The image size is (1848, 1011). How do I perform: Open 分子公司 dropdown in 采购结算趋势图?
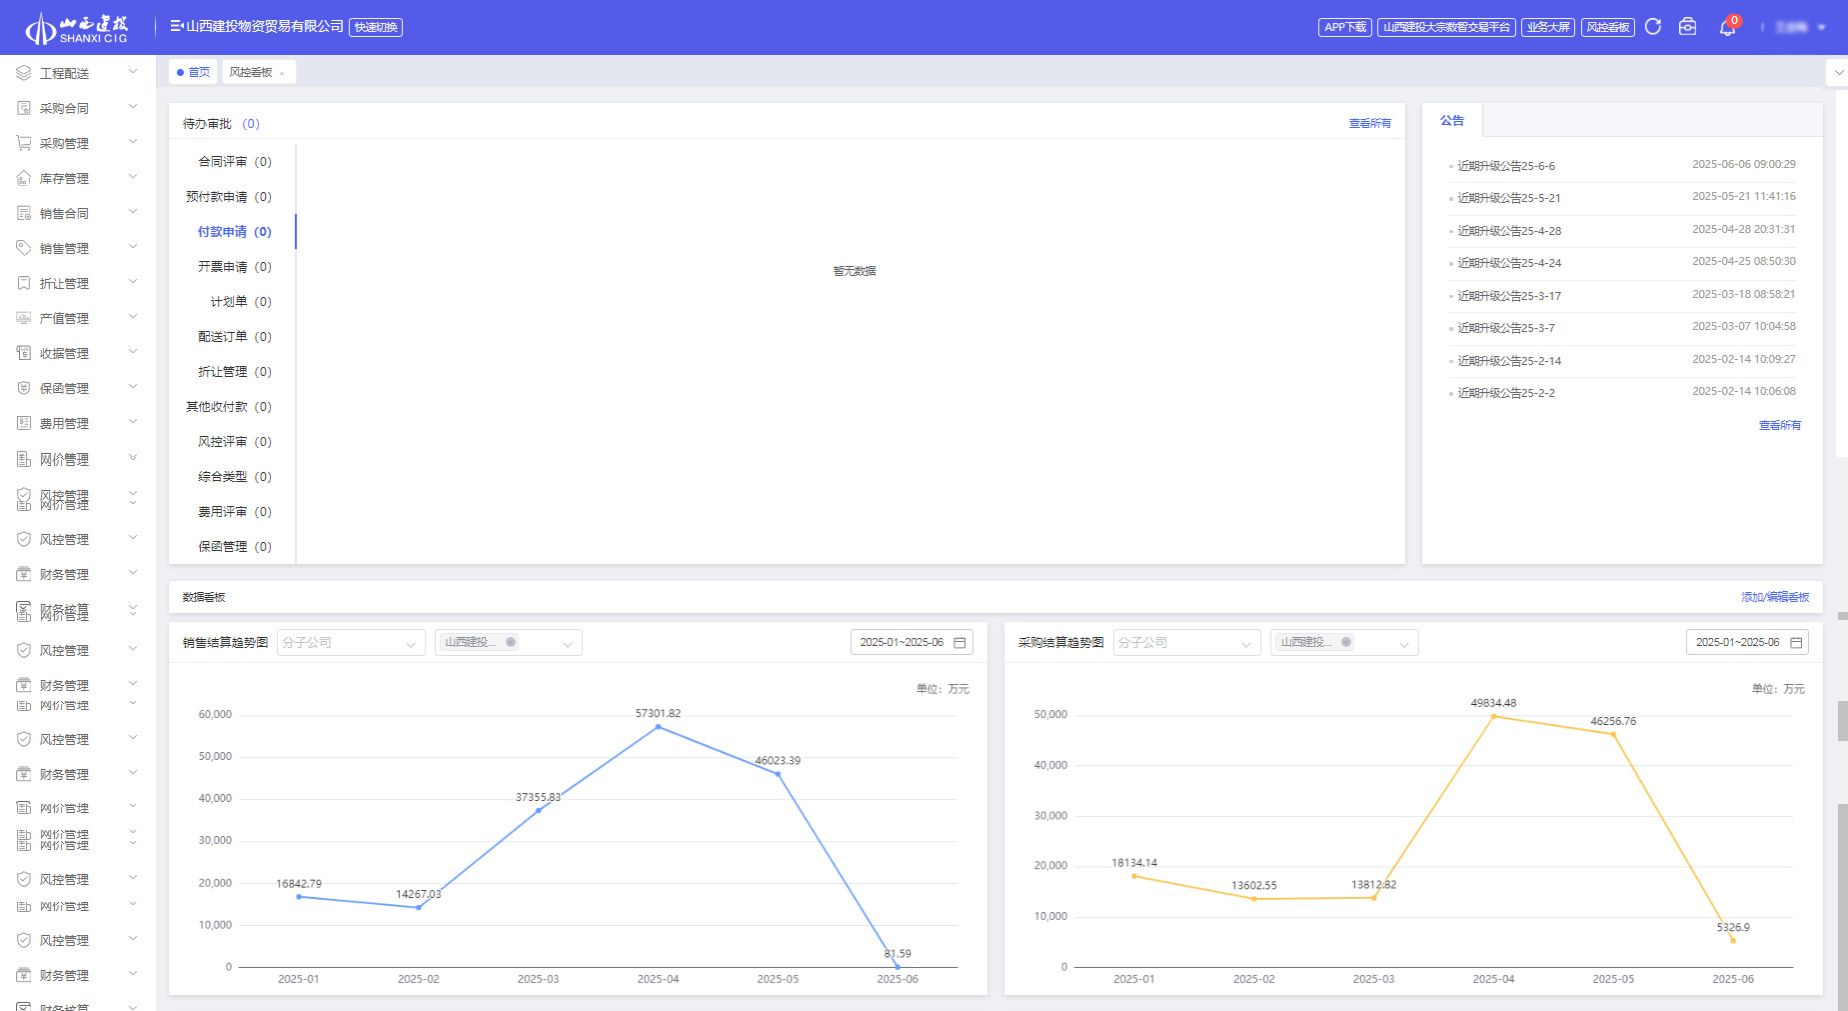(1186, 642)
